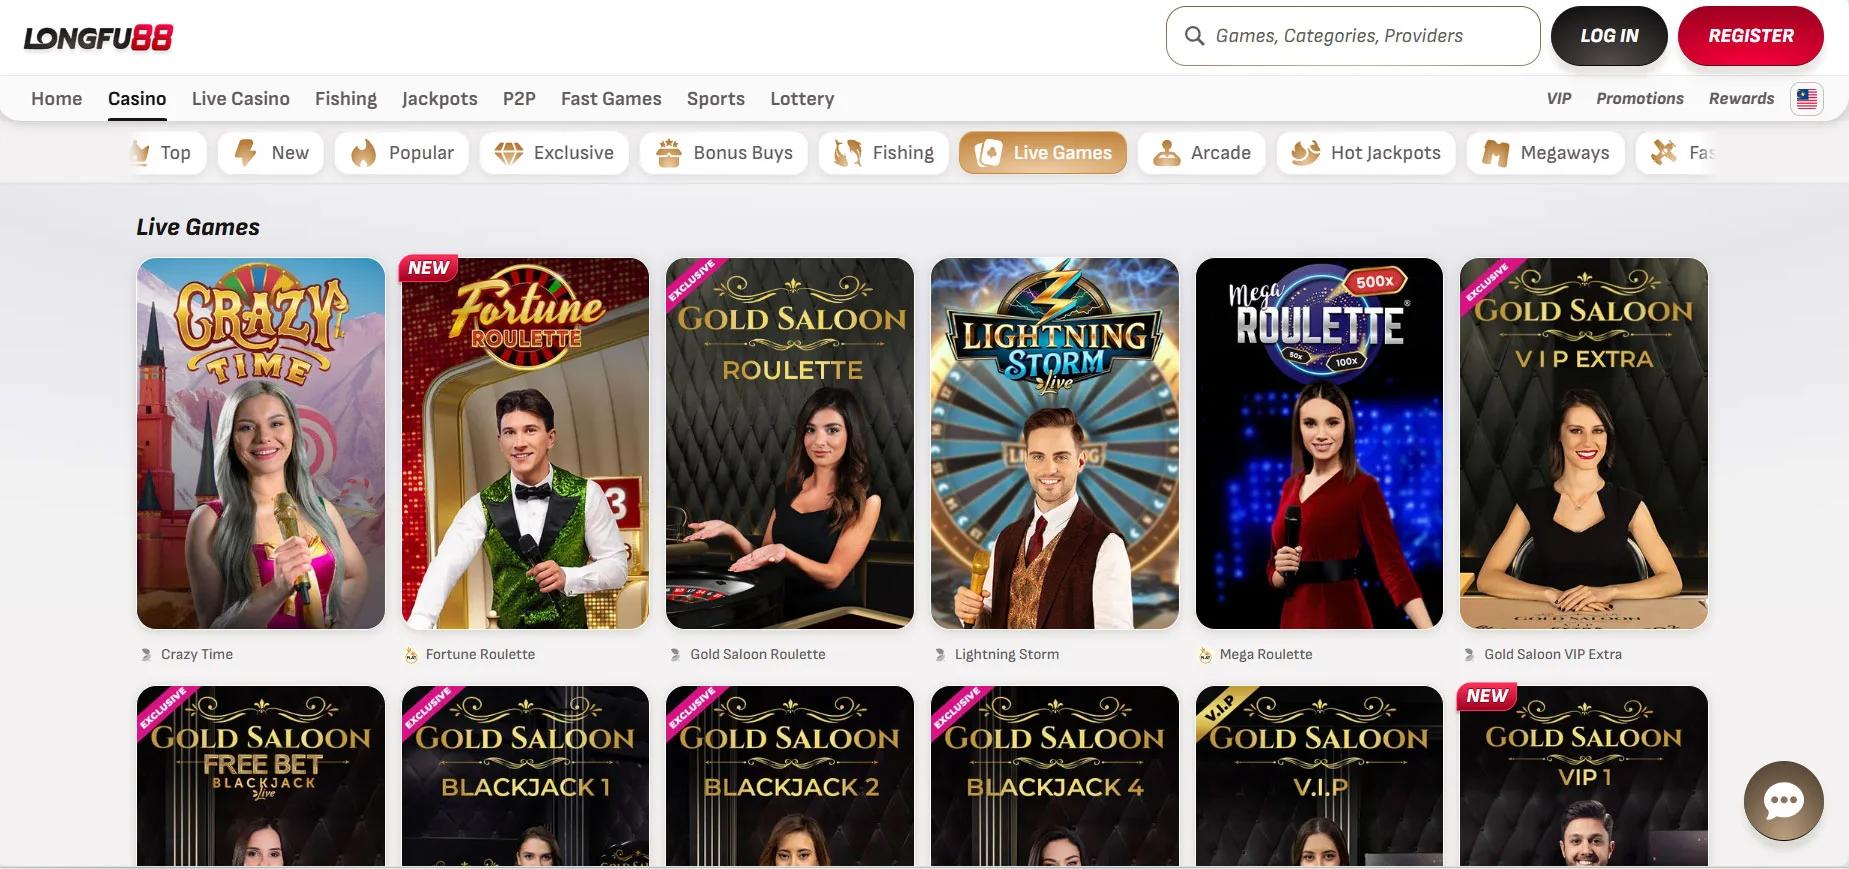The width and height of the screenshot is (1849, 869).
Task: Click the LOG IN button
Action: pyautogui.click(x=1609, y=36)
